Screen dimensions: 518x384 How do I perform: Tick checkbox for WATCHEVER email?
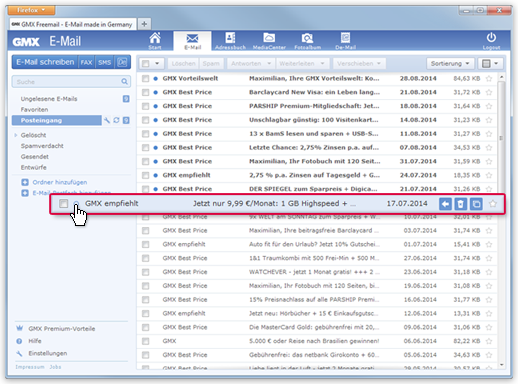click(145, 272)
